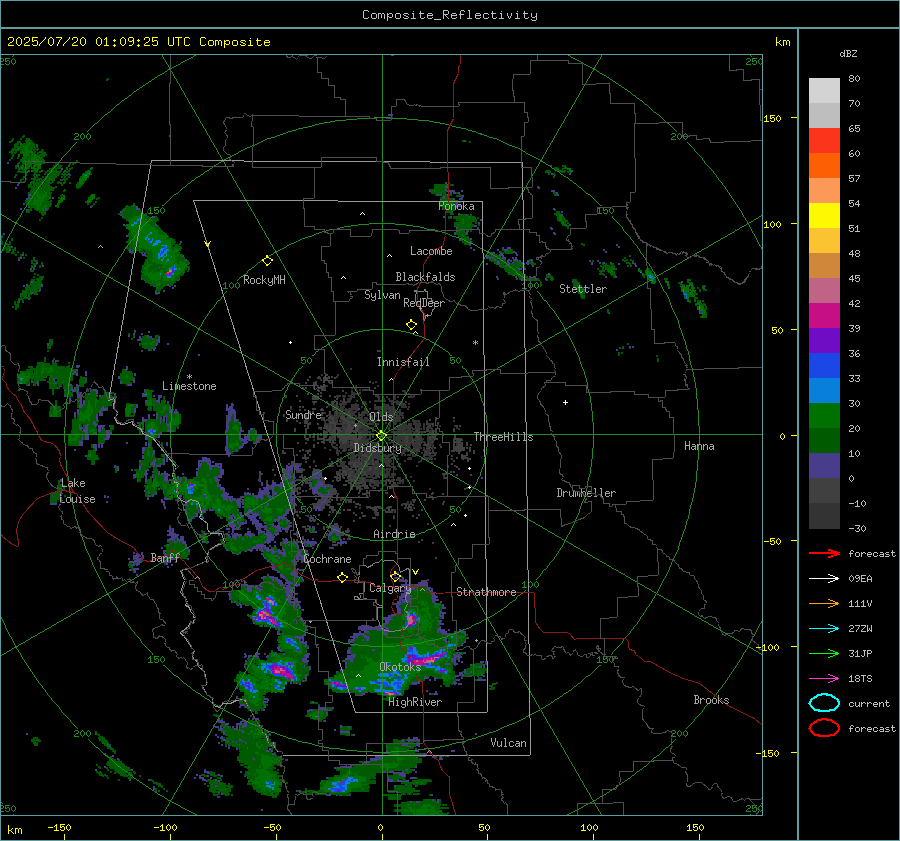Screen dimensions: 900x841
Task: Click the Didsbury label
Action: coord(377,448)
